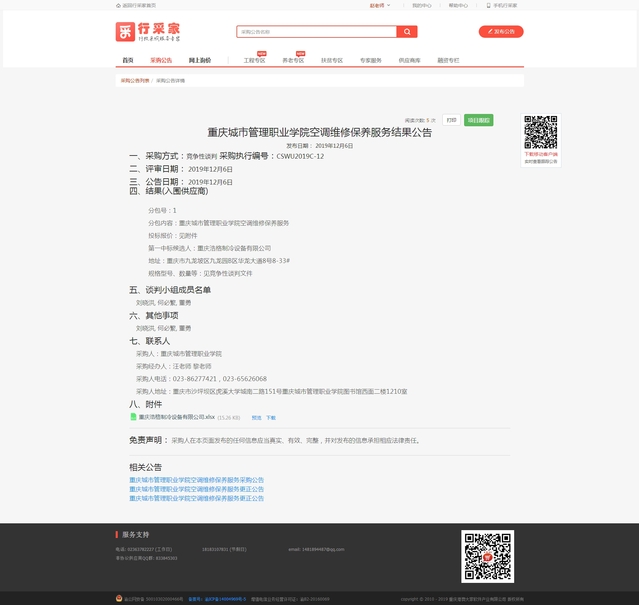Click the 下载移动客户端 link under QR code
This screenshot has width=639, height=605.
(x=541, y=154)
